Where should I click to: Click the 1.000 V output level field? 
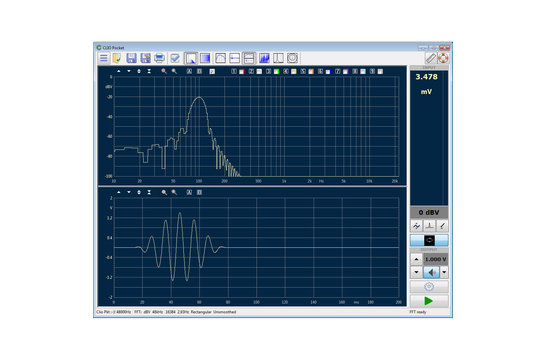(x=436, y=259)
